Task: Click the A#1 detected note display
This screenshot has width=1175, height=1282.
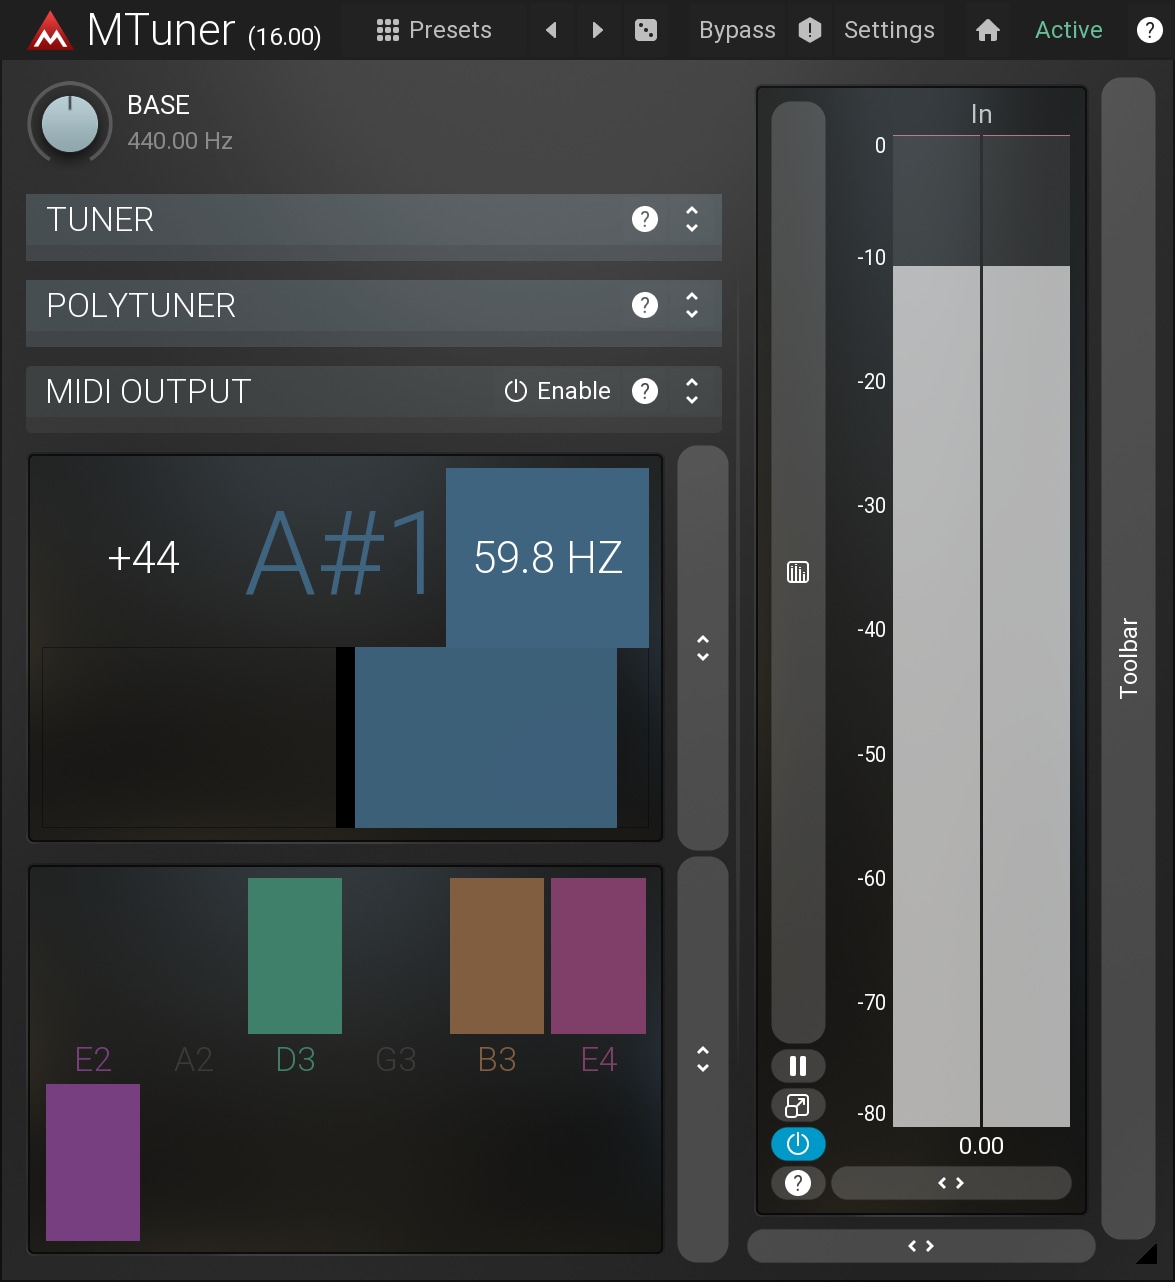Action: [x=340, y=553]
